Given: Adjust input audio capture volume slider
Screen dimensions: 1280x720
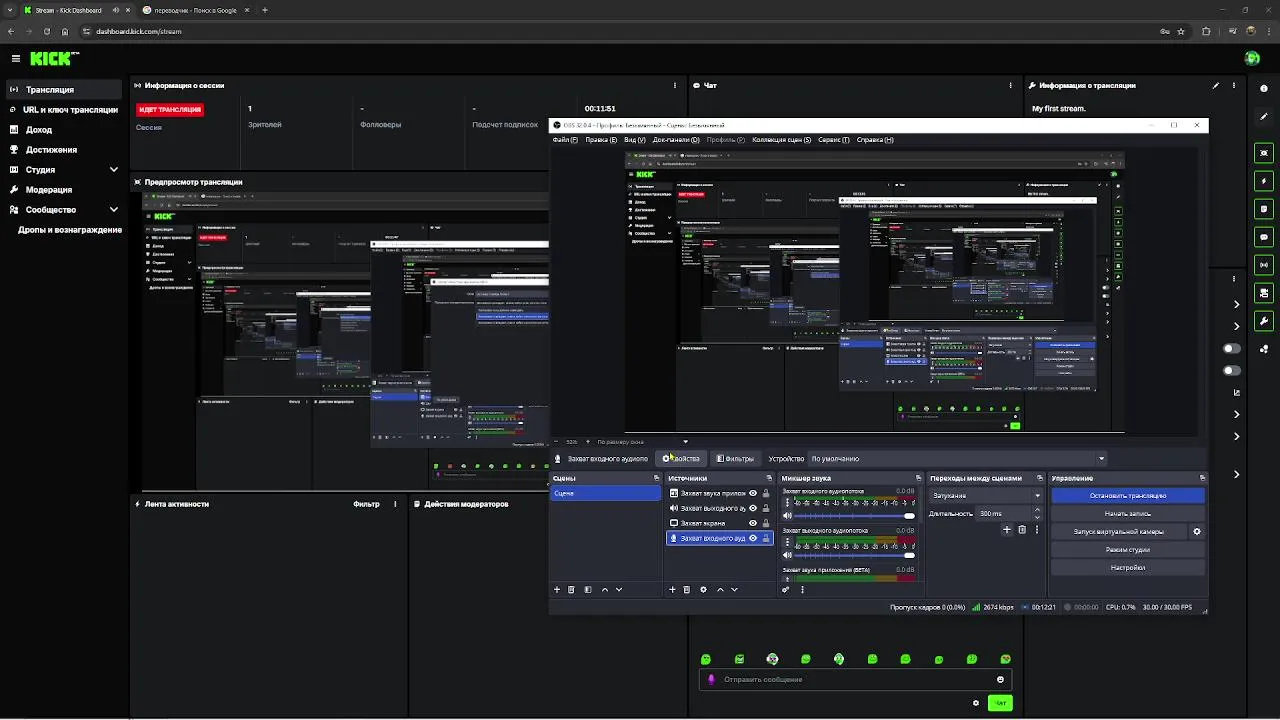Looking at the screenshot, I should (854, 516).
